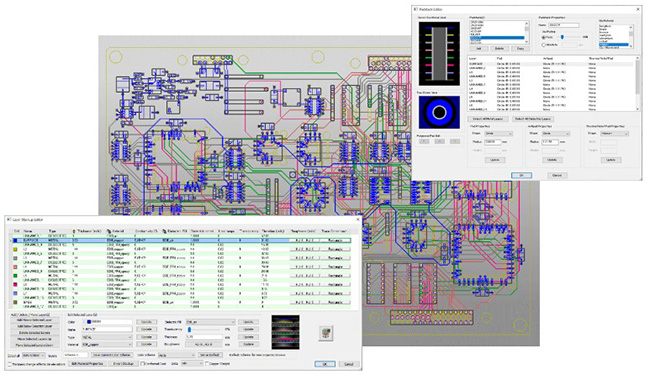Click OK in Padstack Editor
The width and height of the screenshot is (650, 375).
521,175
